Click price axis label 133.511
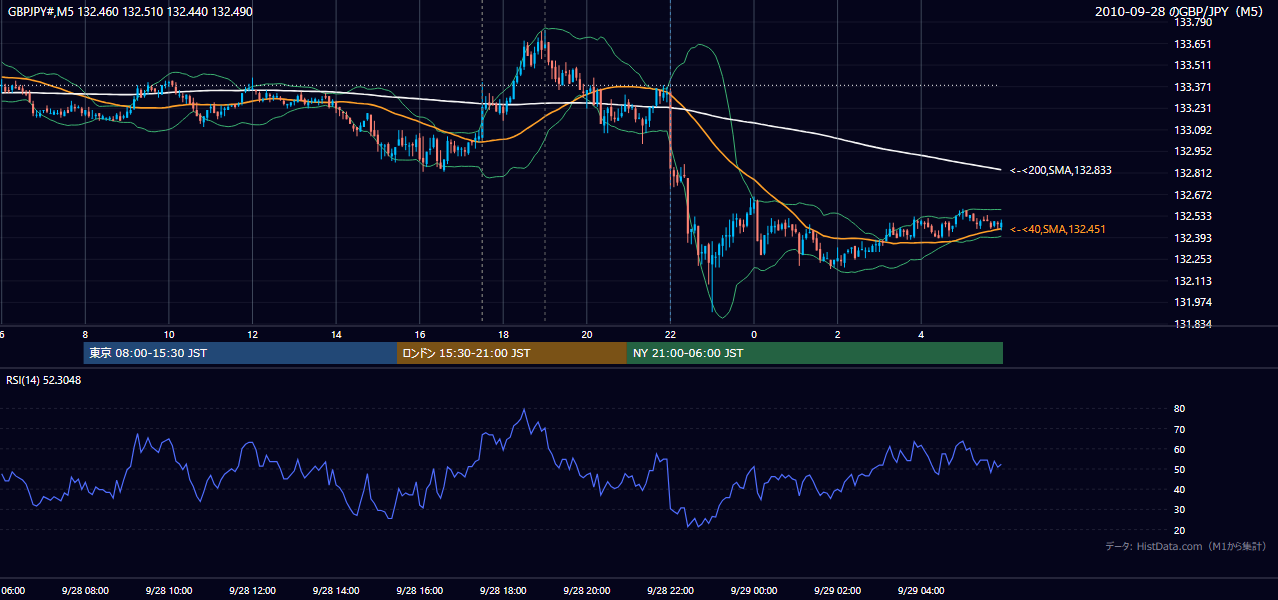 click(1193, 65)
